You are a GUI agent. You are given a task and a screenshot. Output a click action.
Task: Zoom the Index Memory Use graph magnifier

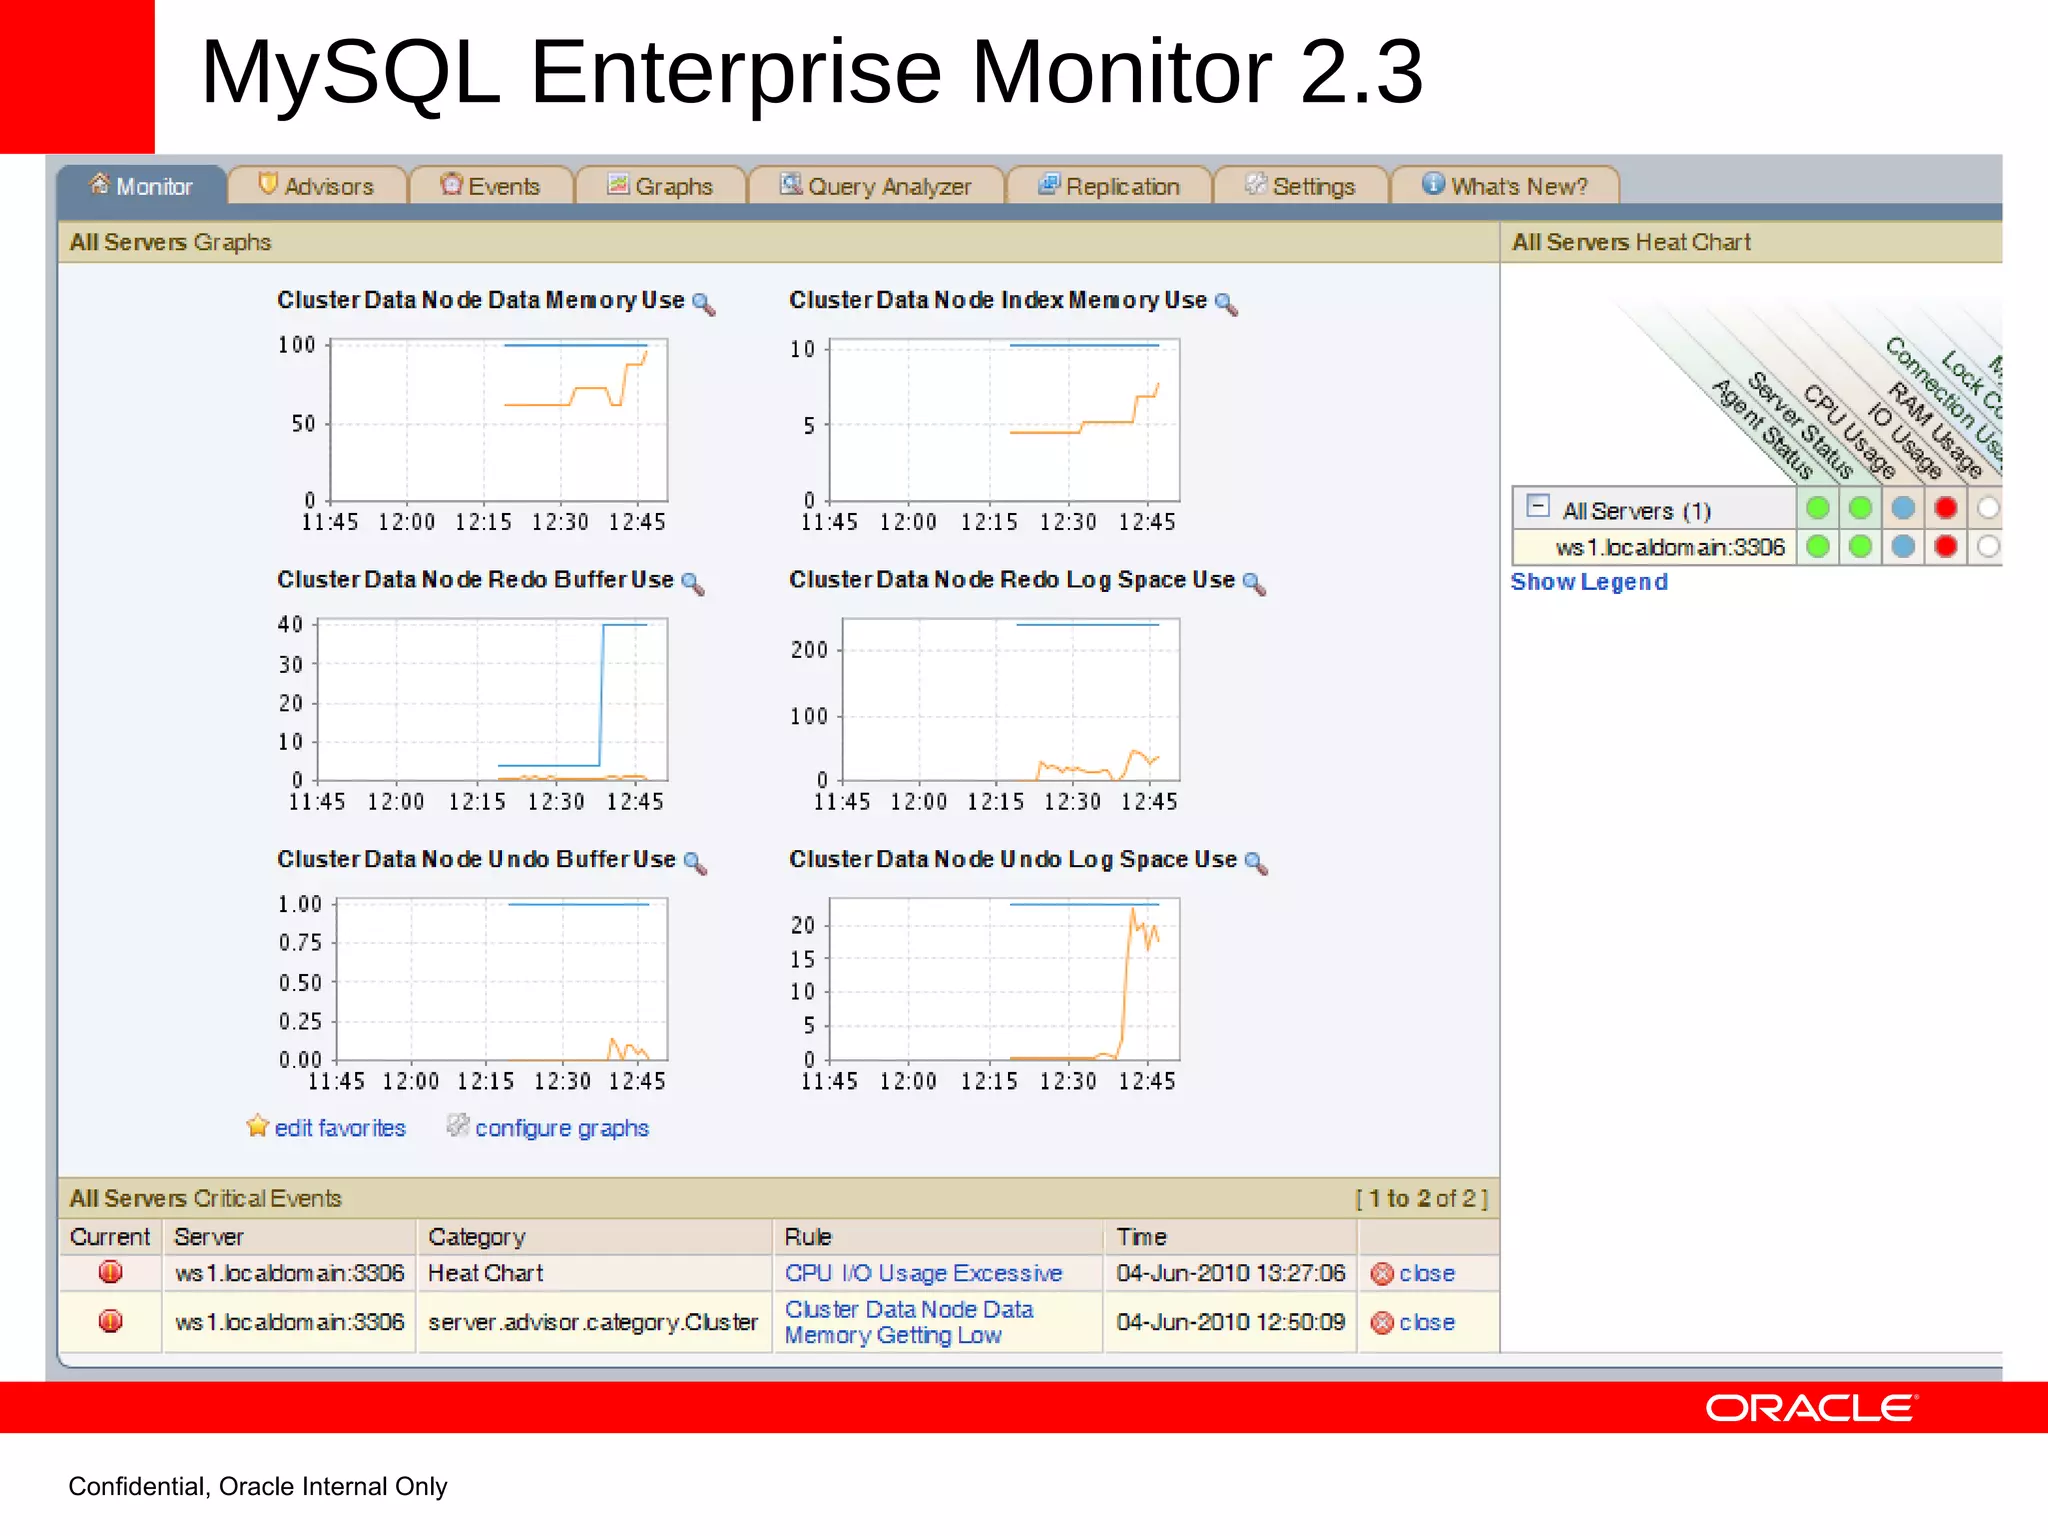point(1226,303)
